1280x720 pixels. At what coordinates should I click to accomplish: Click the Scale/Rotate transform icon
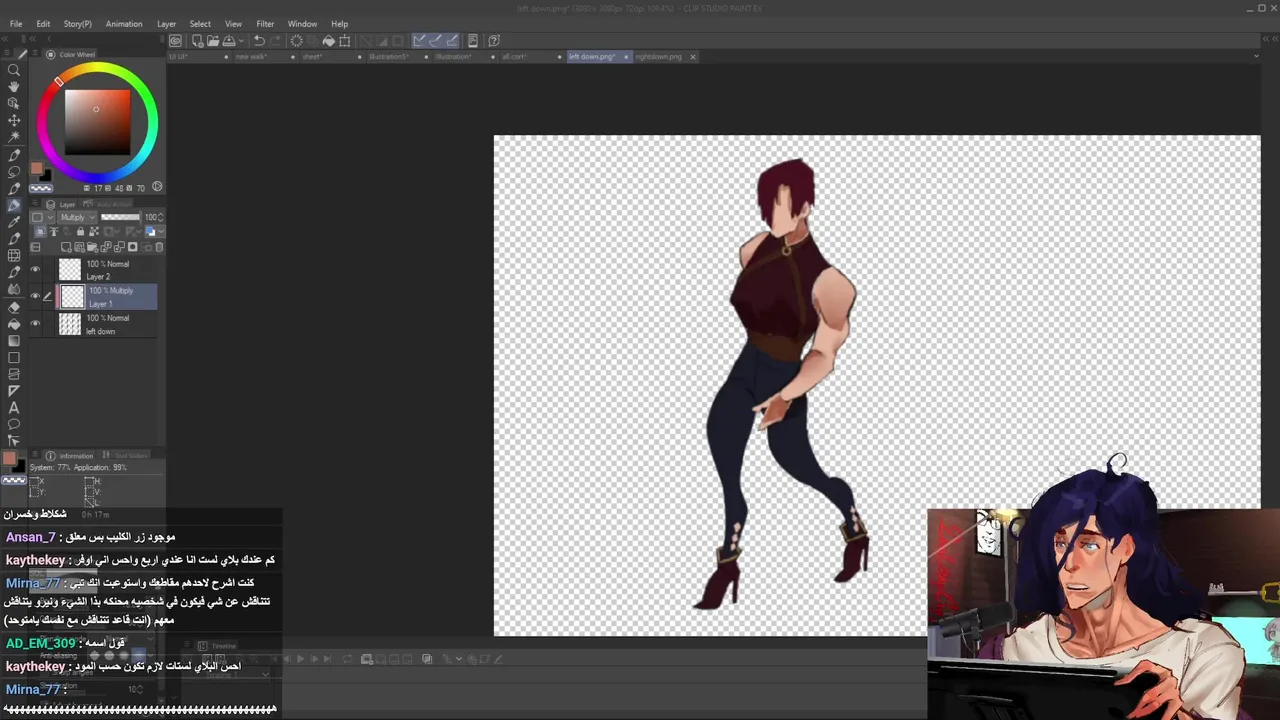(x=345, y=41)
